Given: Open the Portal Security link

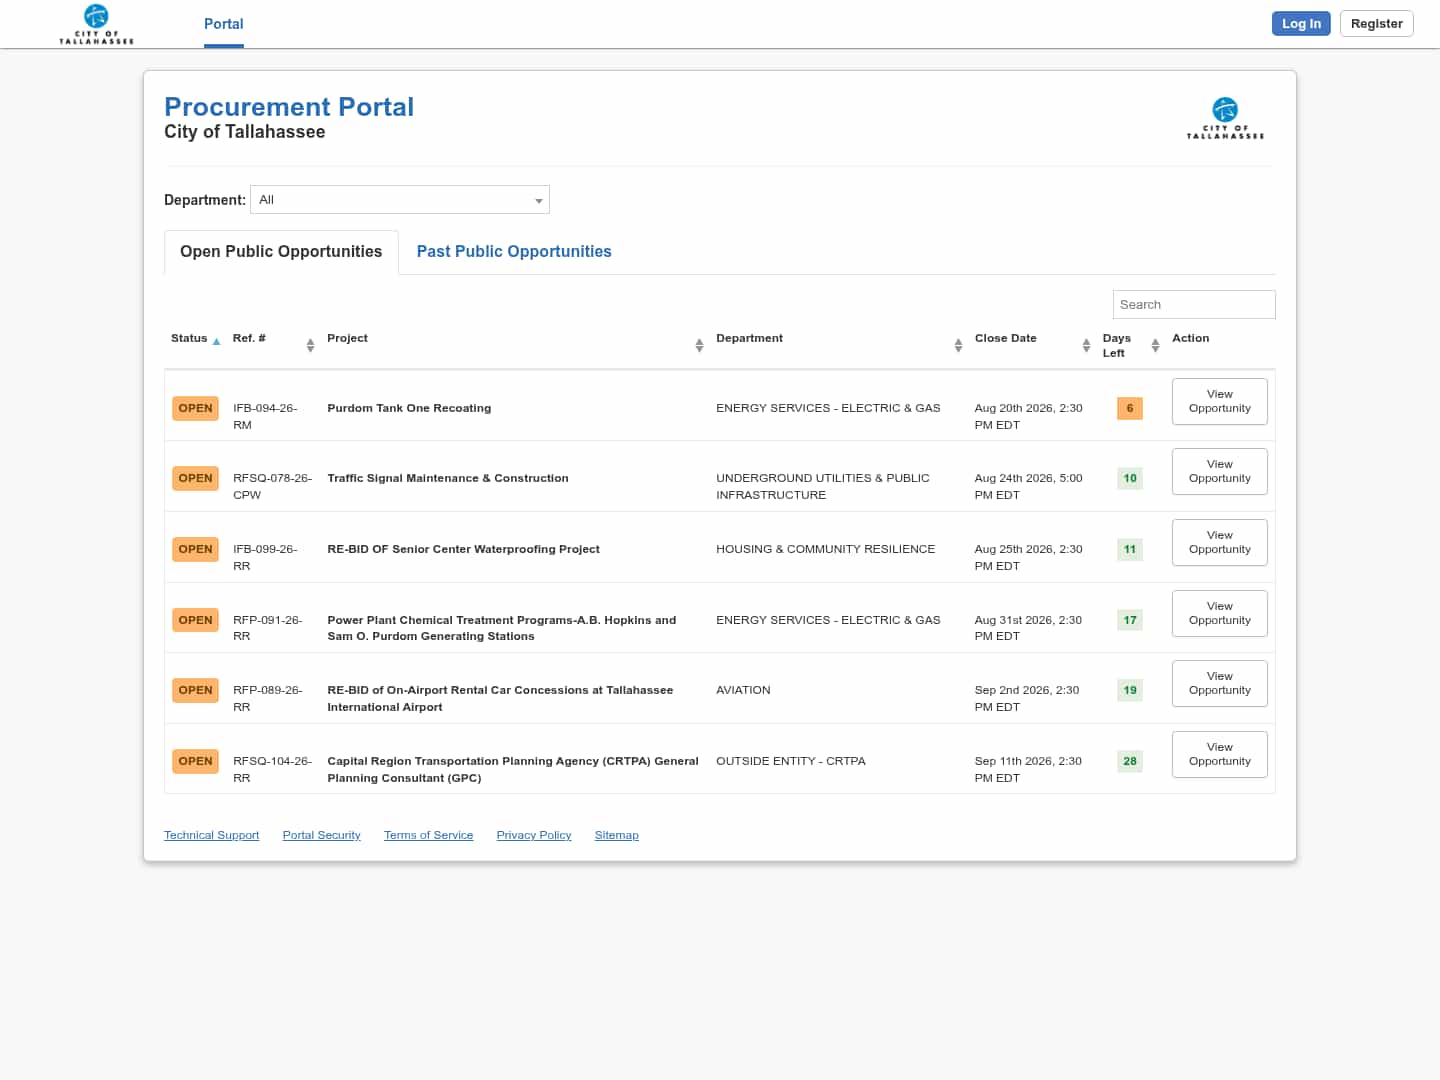Looking at the screenshot, I should pyautogui.click(x=321, y=835).
